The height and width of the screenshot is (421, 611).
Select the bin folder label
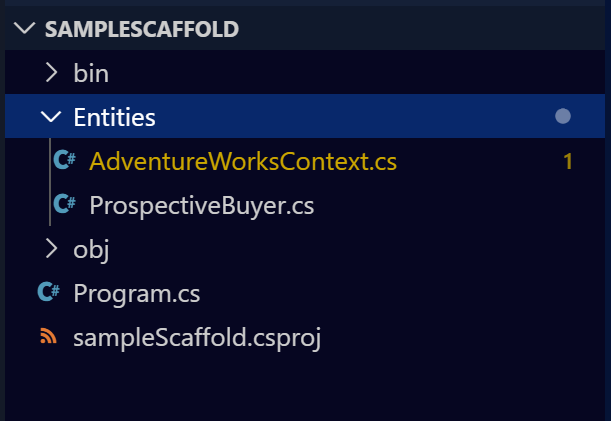point(91,73)
